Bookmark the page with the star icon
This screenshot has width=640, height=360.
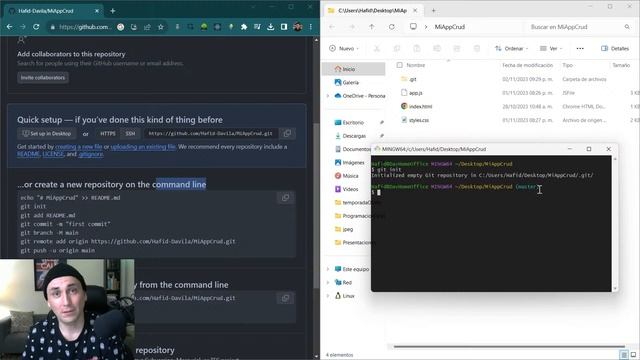[x=161, y=27]
